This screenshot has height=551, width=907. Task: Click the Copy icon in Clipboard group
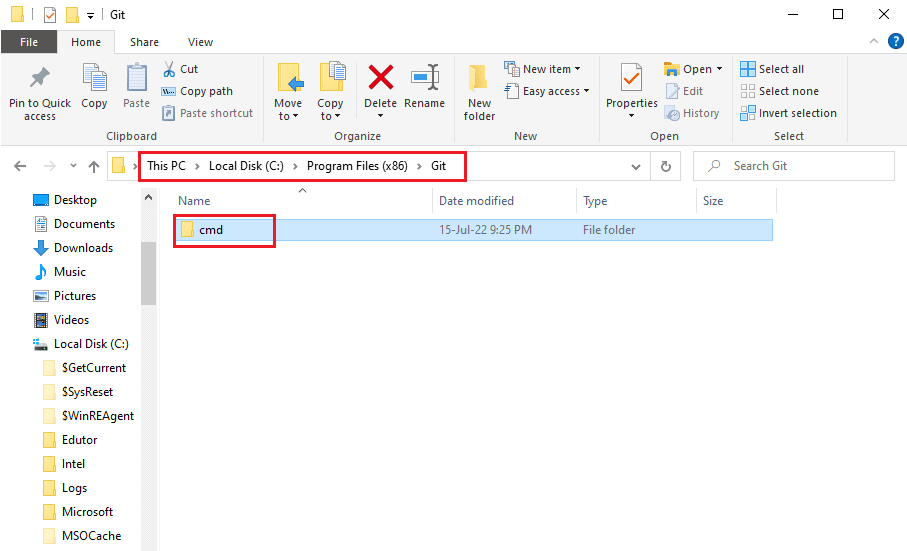(94, 78)
